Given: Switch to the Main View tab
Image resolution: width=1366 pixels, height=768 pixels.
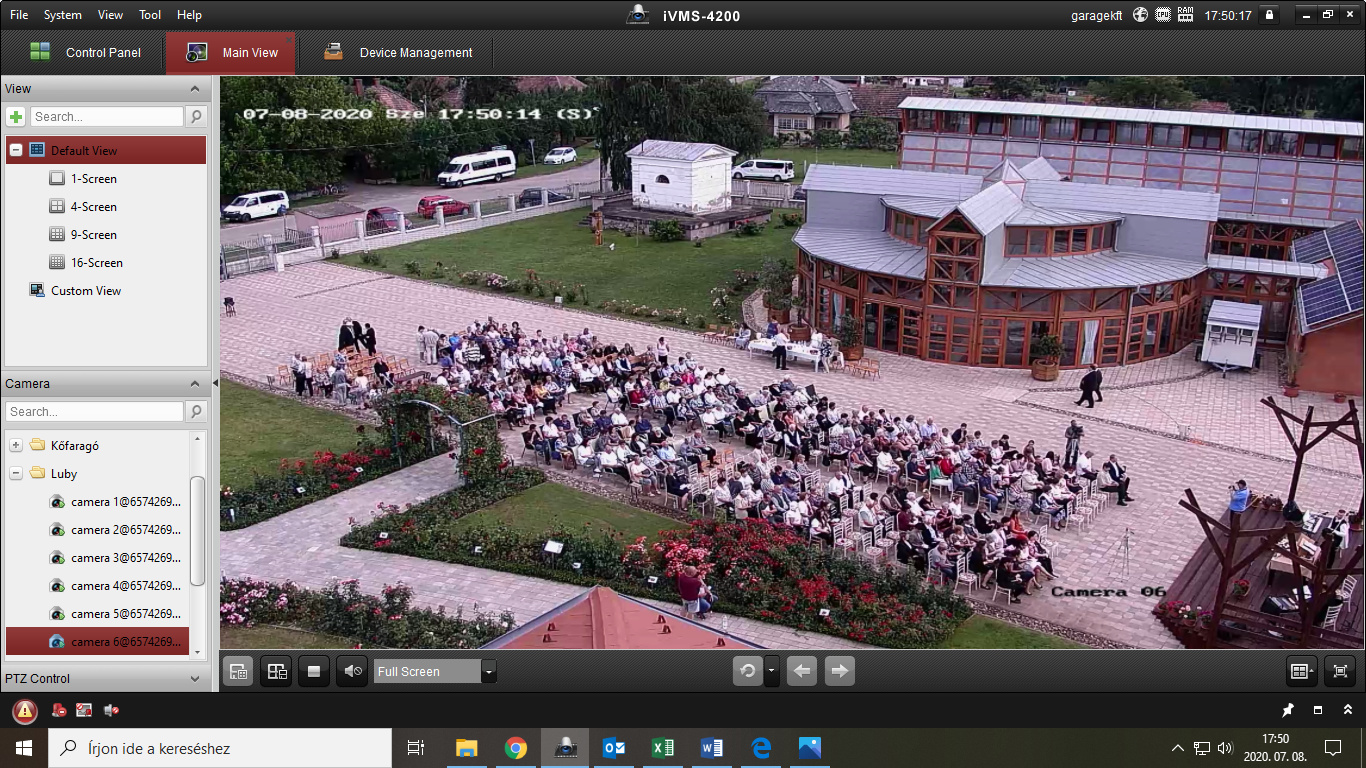Looking at the screenshot, I should (x=231, y=52).
